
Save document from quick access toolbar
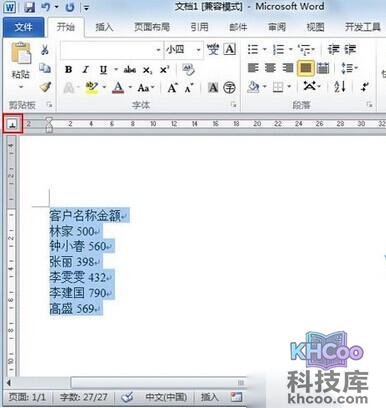[29, 7]
